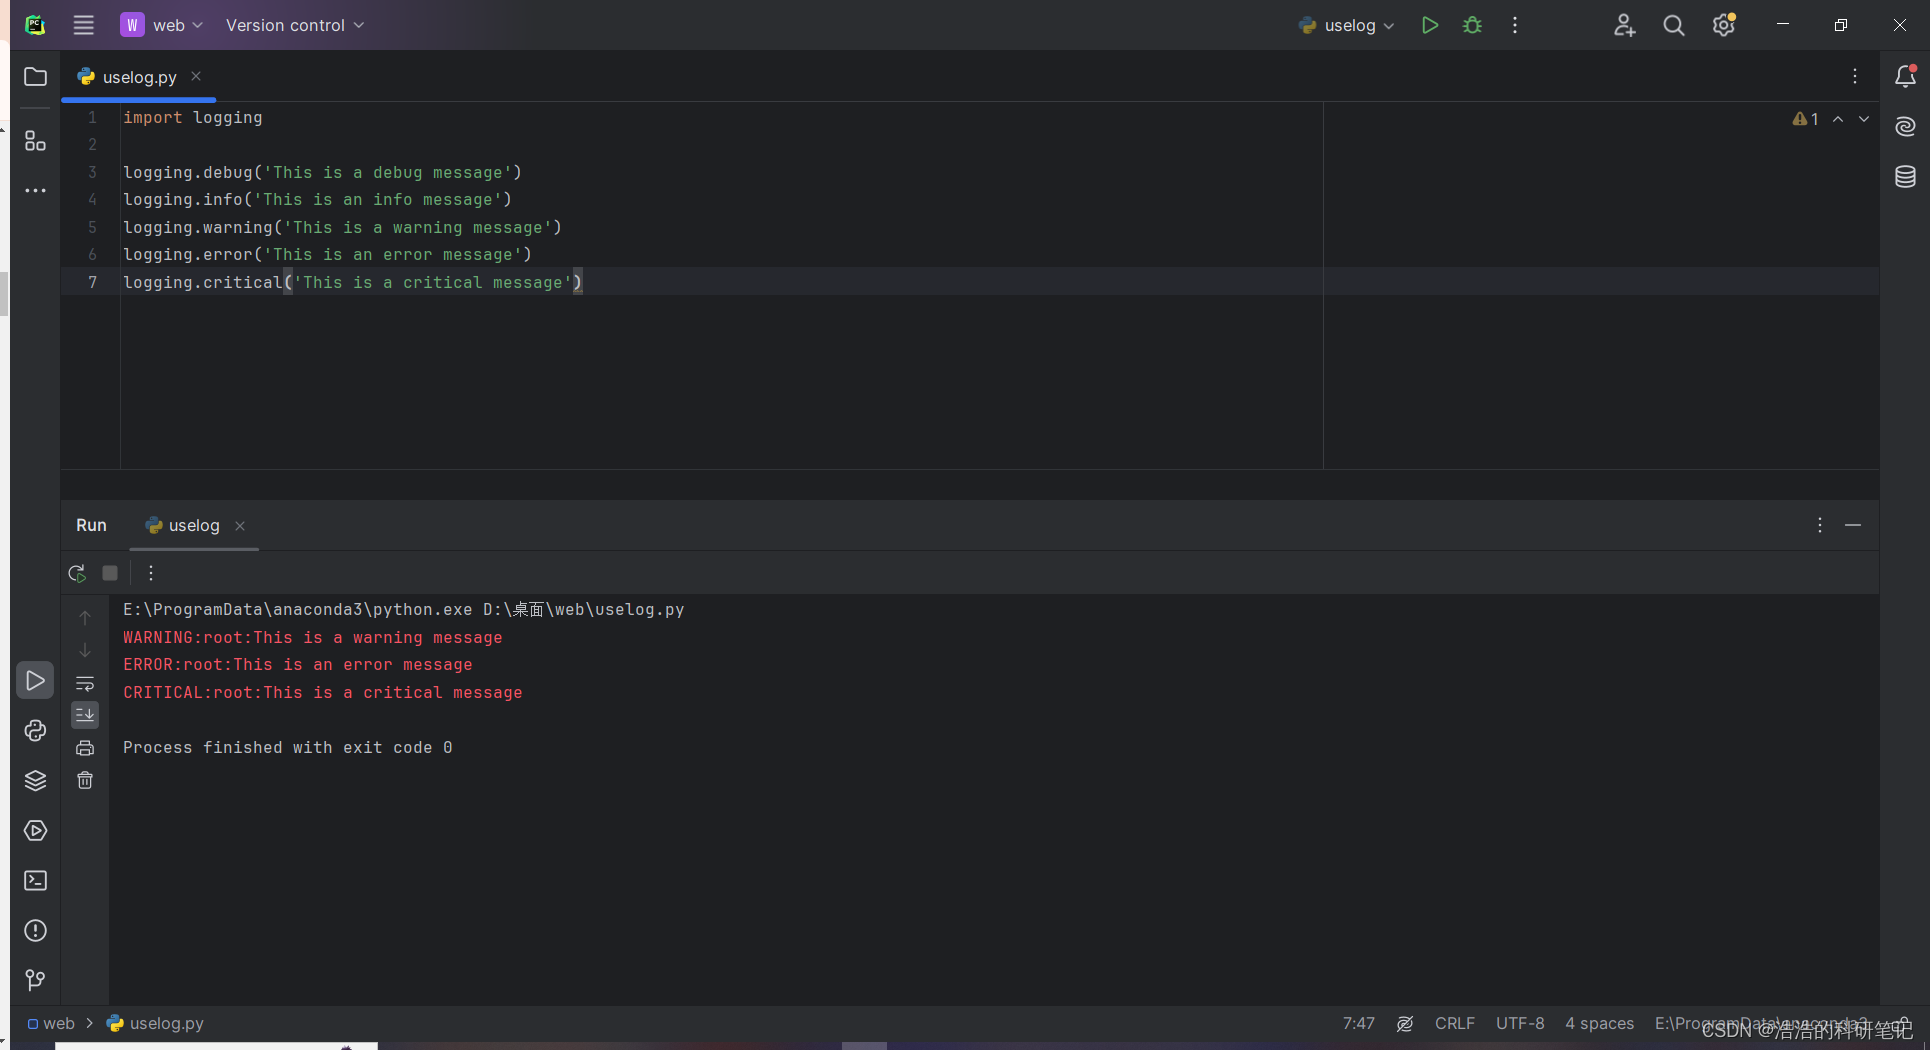Viewport: 1930px width, 1050px height.
Task: Close the uselog Run tab
Action: (240, 526)
